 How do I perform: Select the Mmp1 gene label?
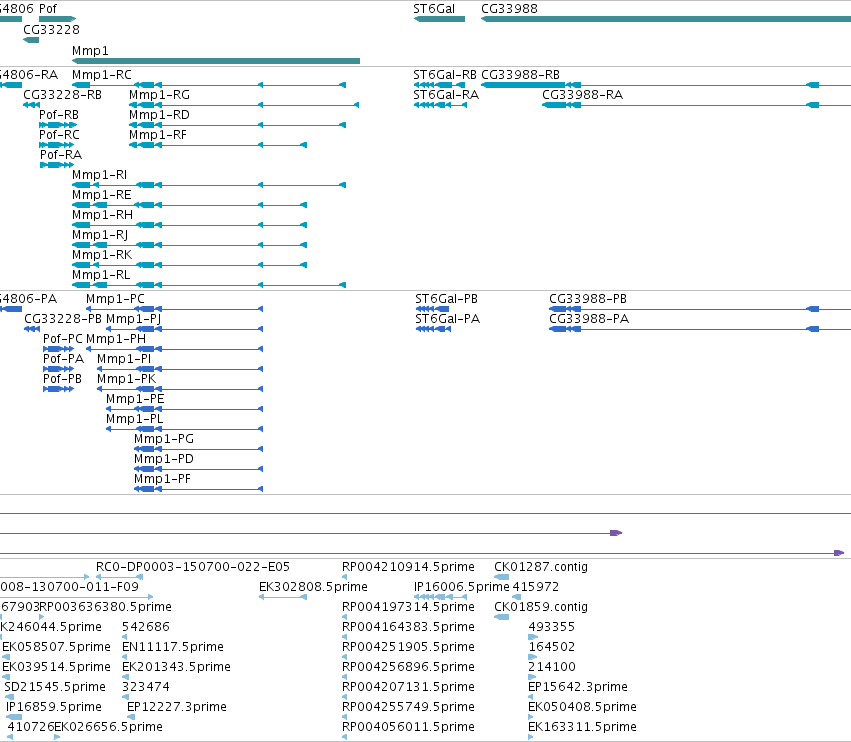[x=90, y=50]
